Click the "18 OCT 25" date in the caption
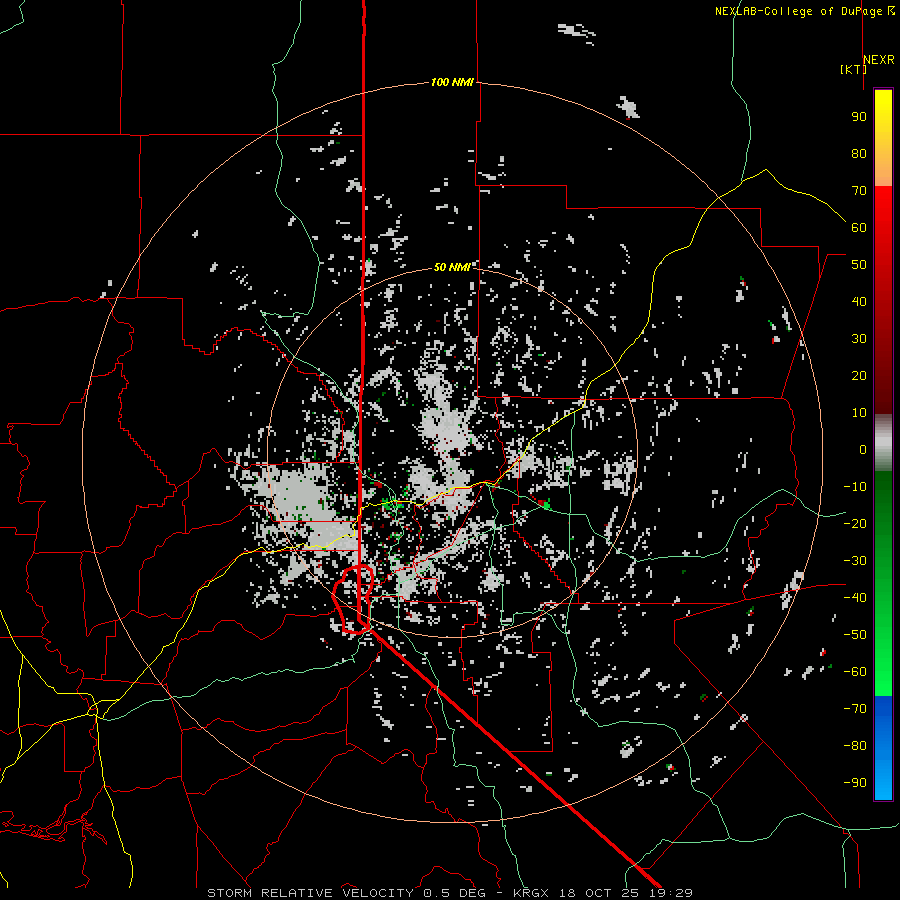The width and height of the screenshot is (900, 900). (x=599, y=893)
